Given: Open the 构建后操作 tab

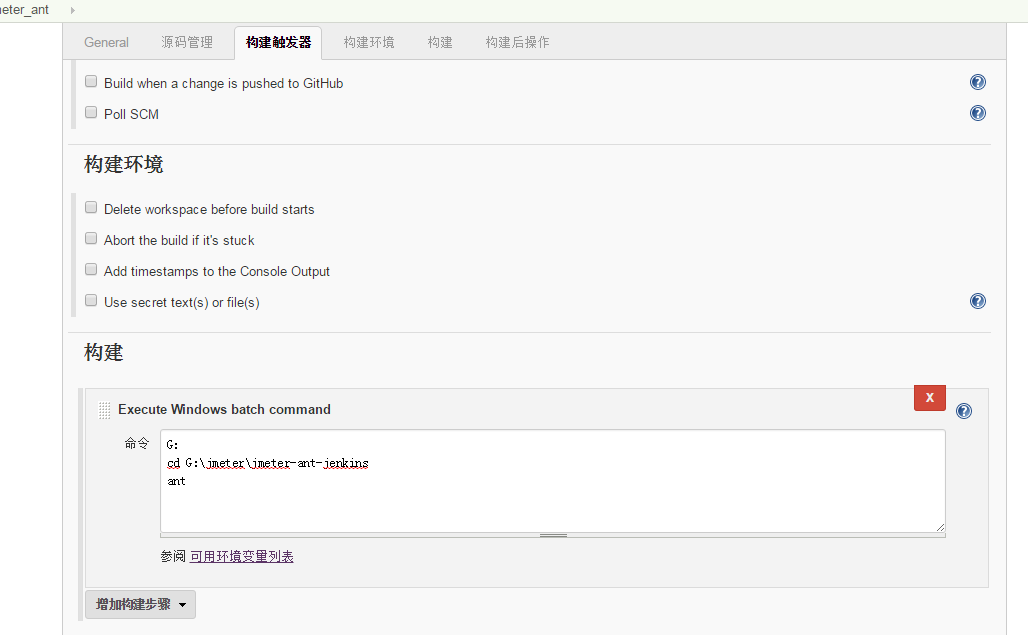Looking at the screenshot, I should tap(516, 42).
